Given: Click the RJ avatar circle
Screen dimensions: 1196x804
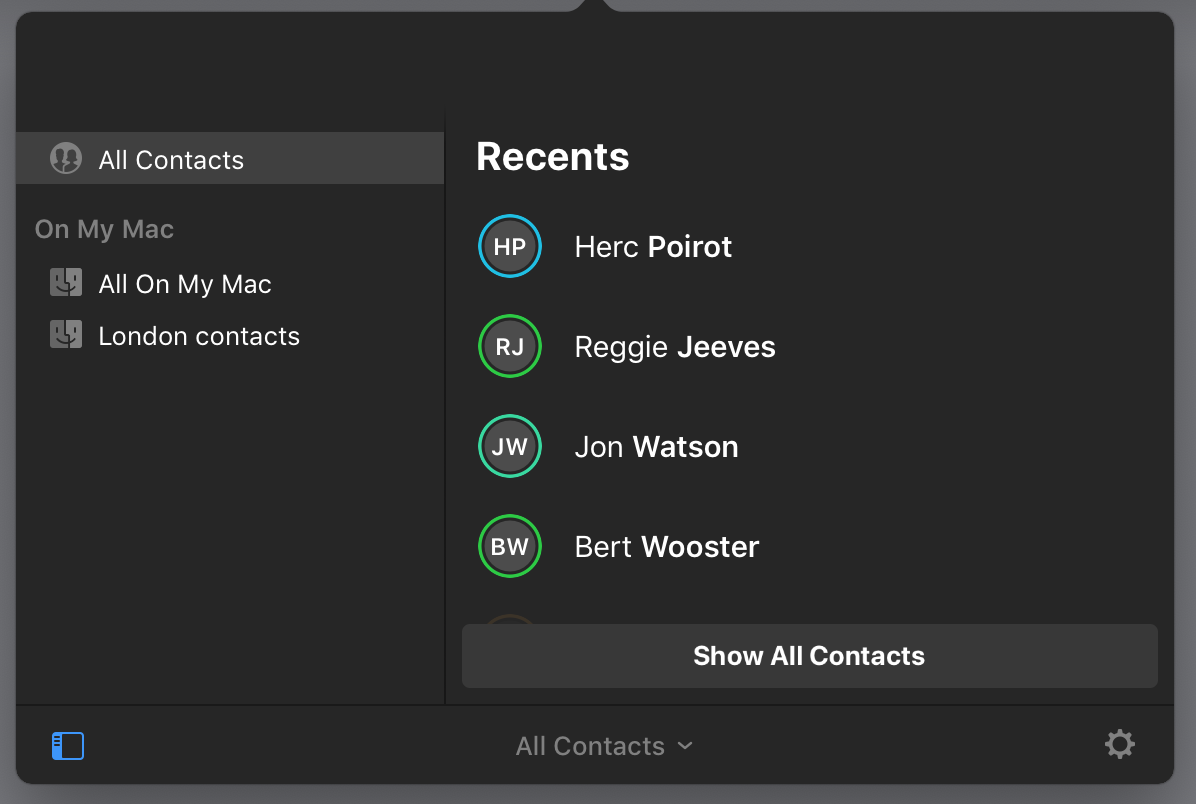Looking at the screenshot, I should (x=510, y=346).
